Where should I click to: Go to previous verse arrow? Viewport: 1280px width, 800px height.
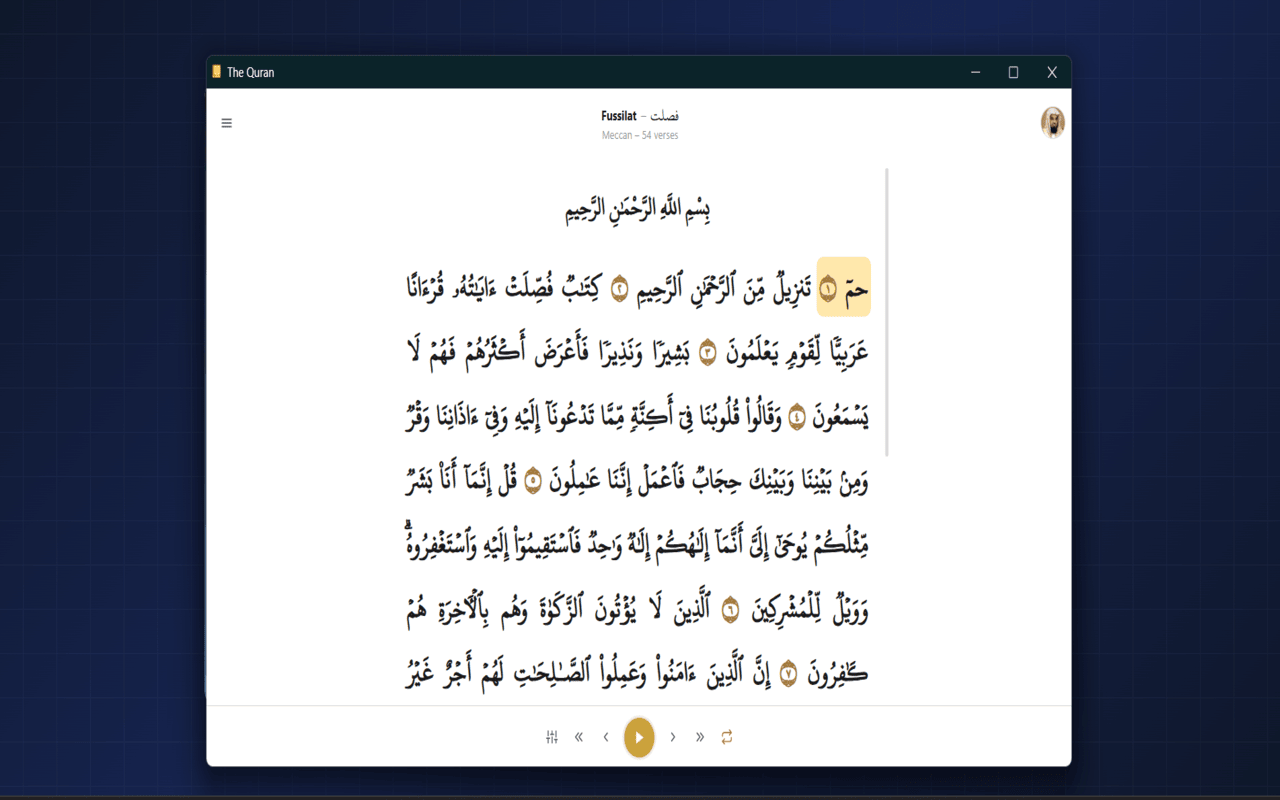(x=606, y=737)
